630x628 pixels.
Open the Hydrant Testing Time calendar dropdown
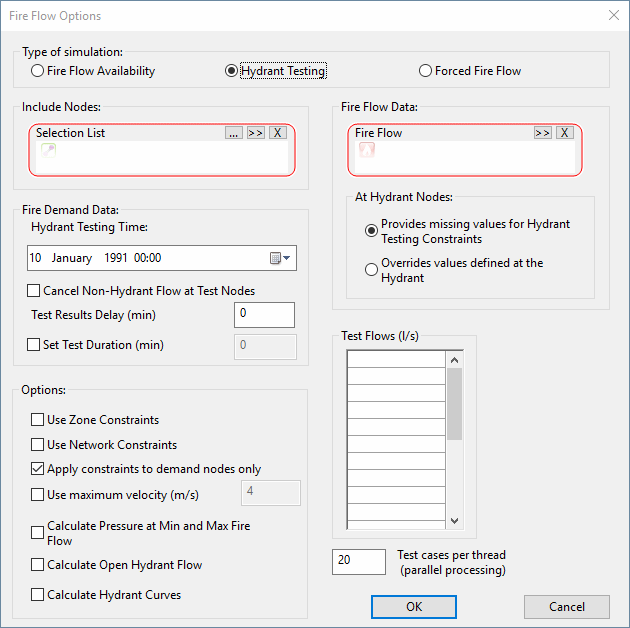[x=281, y=258]
